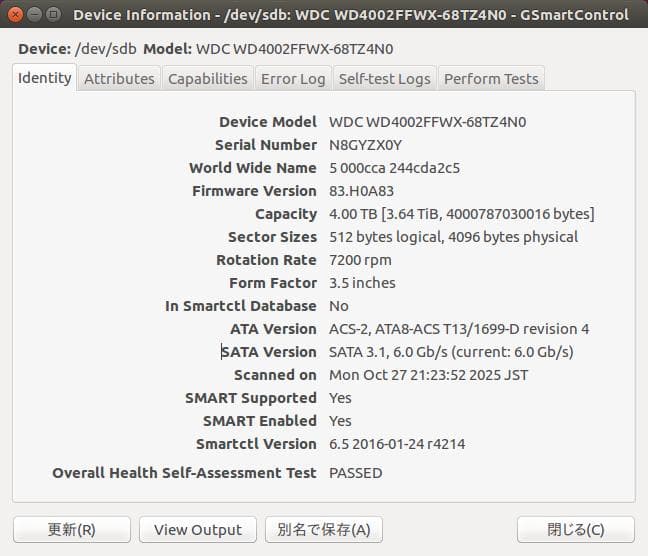Click the SMART Enabled value Yes
Screen dimensions: 648x556
tap(340, 421)
